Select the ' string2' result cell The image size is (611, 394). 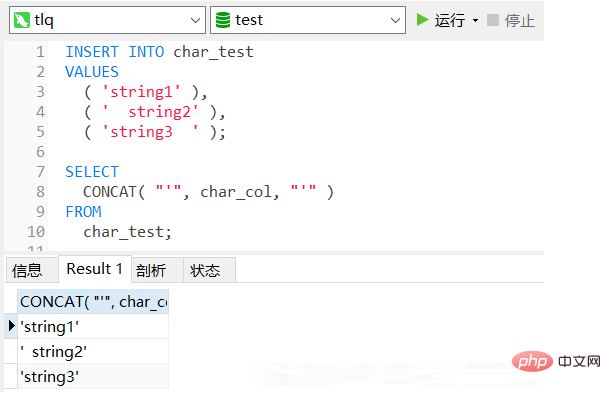coord(93,352)
